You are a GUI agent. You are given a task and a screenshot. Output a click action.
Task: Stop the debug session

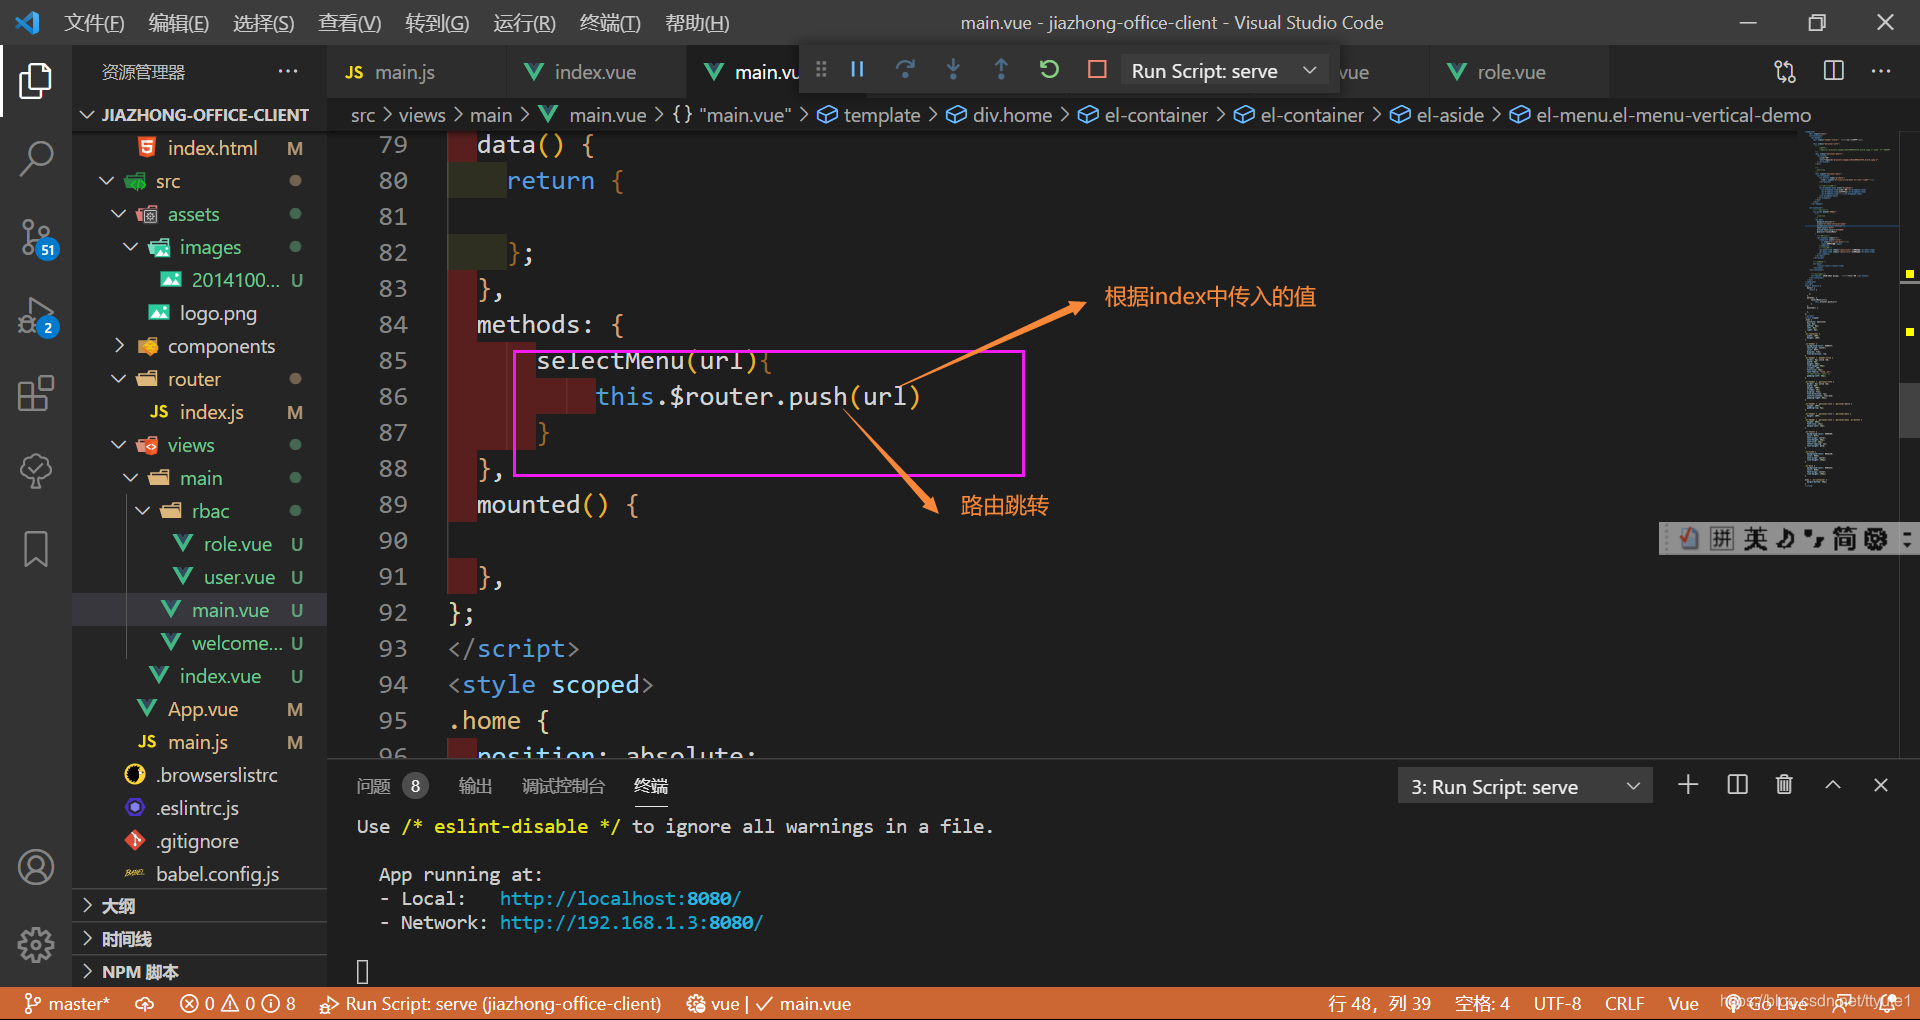pyautogui.click(x=1097, y=69)
